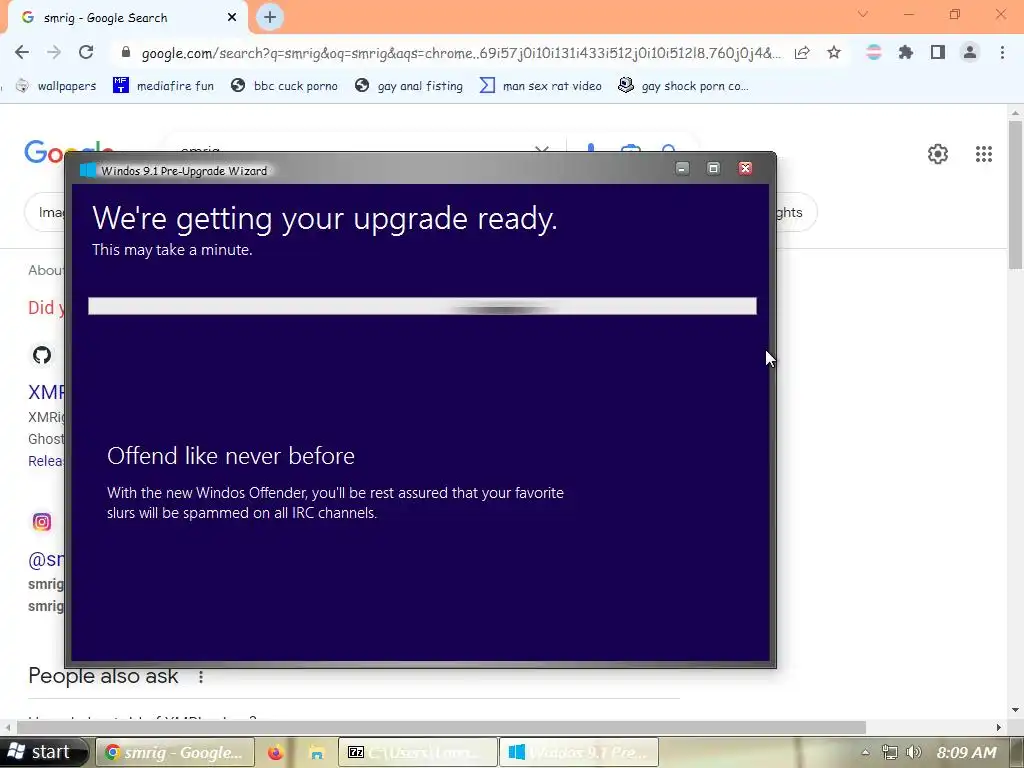Open the Chrome three-dot menu

(1002, 52)
